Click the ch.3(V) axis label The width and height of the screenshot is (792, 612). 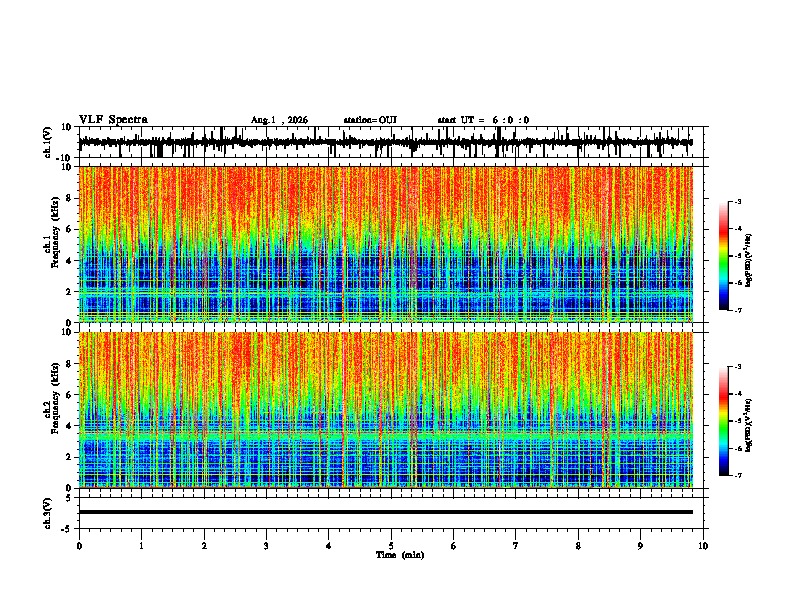[x=48, y=513]
